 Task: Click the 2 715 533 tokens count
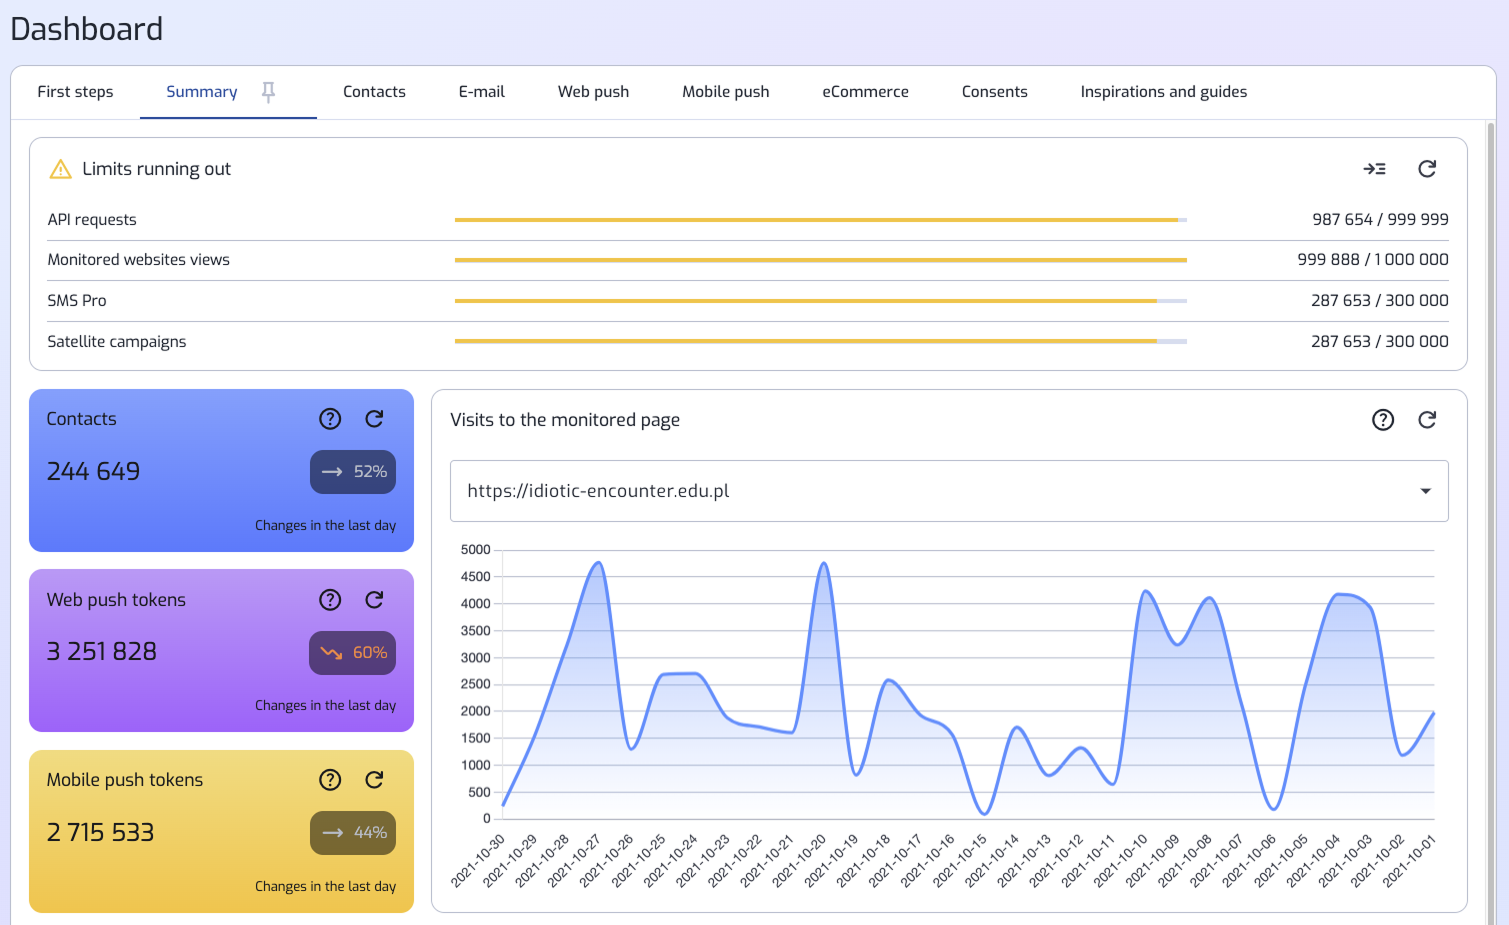pyautogui.click(x=101, y=833)
